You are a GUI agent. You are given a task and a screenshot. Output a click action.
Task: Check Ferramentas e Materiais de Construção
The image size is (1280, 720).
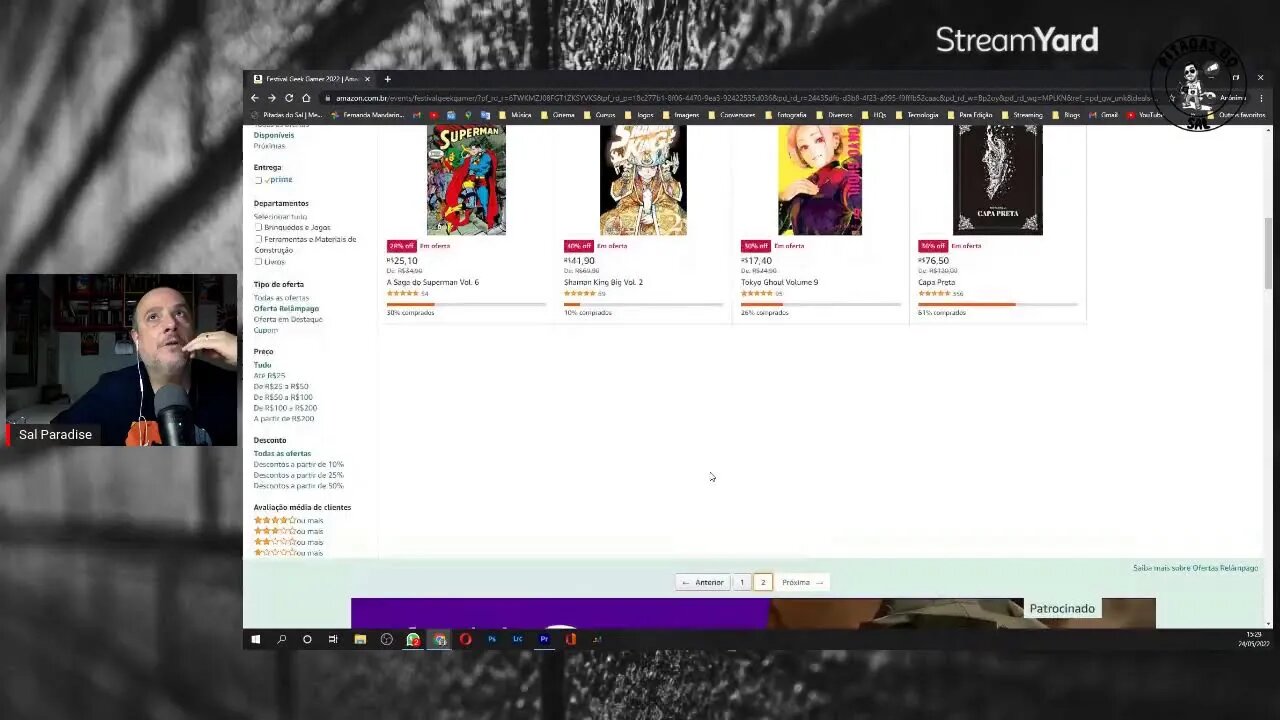click(258, 239)
